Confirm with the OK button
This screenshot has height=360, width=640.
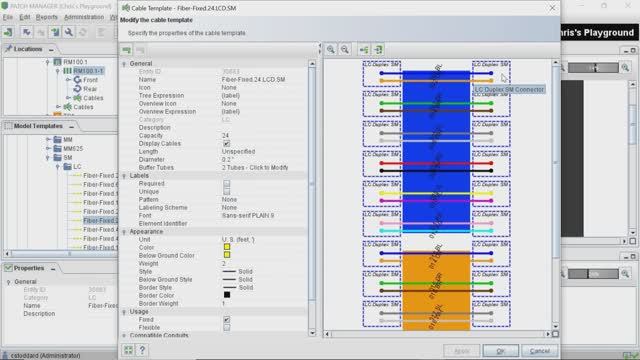pos(500,351)
